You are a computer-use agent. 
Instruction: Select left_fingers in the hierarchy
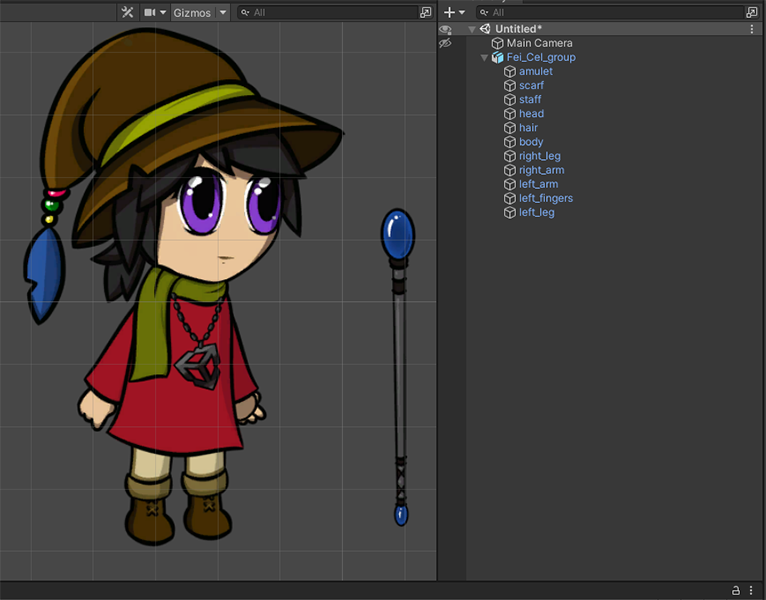coord(545,198)
